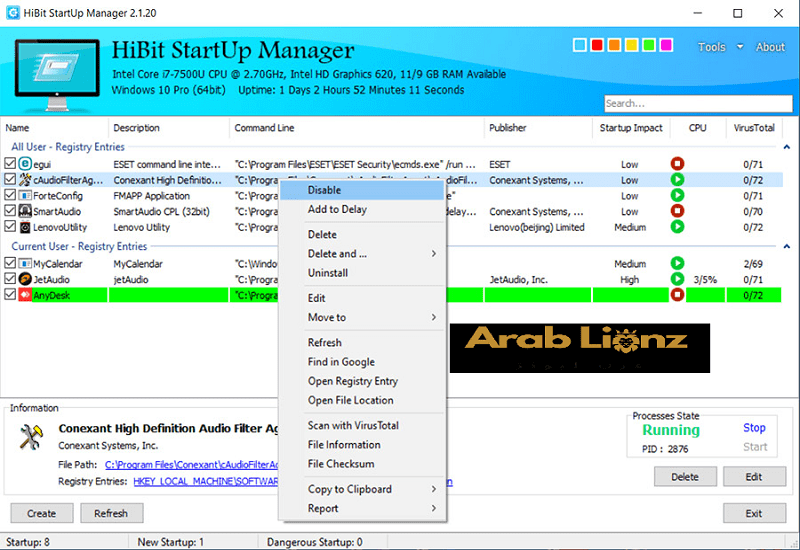Uncheck the cAudioFilterAgent startup entry
Screen dimensions: 800x550
pyautogui.click(x=10, y=179)
